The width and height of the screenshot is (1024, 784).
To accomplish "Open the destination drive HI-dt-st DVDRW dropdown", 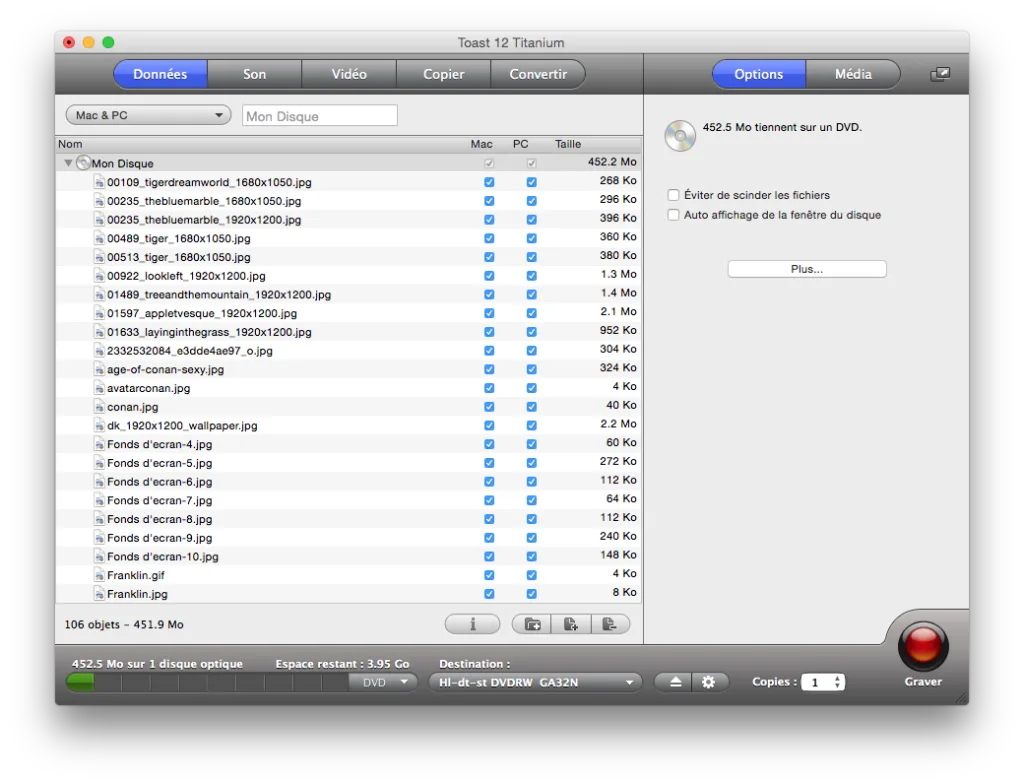I will tap(534, 681).
